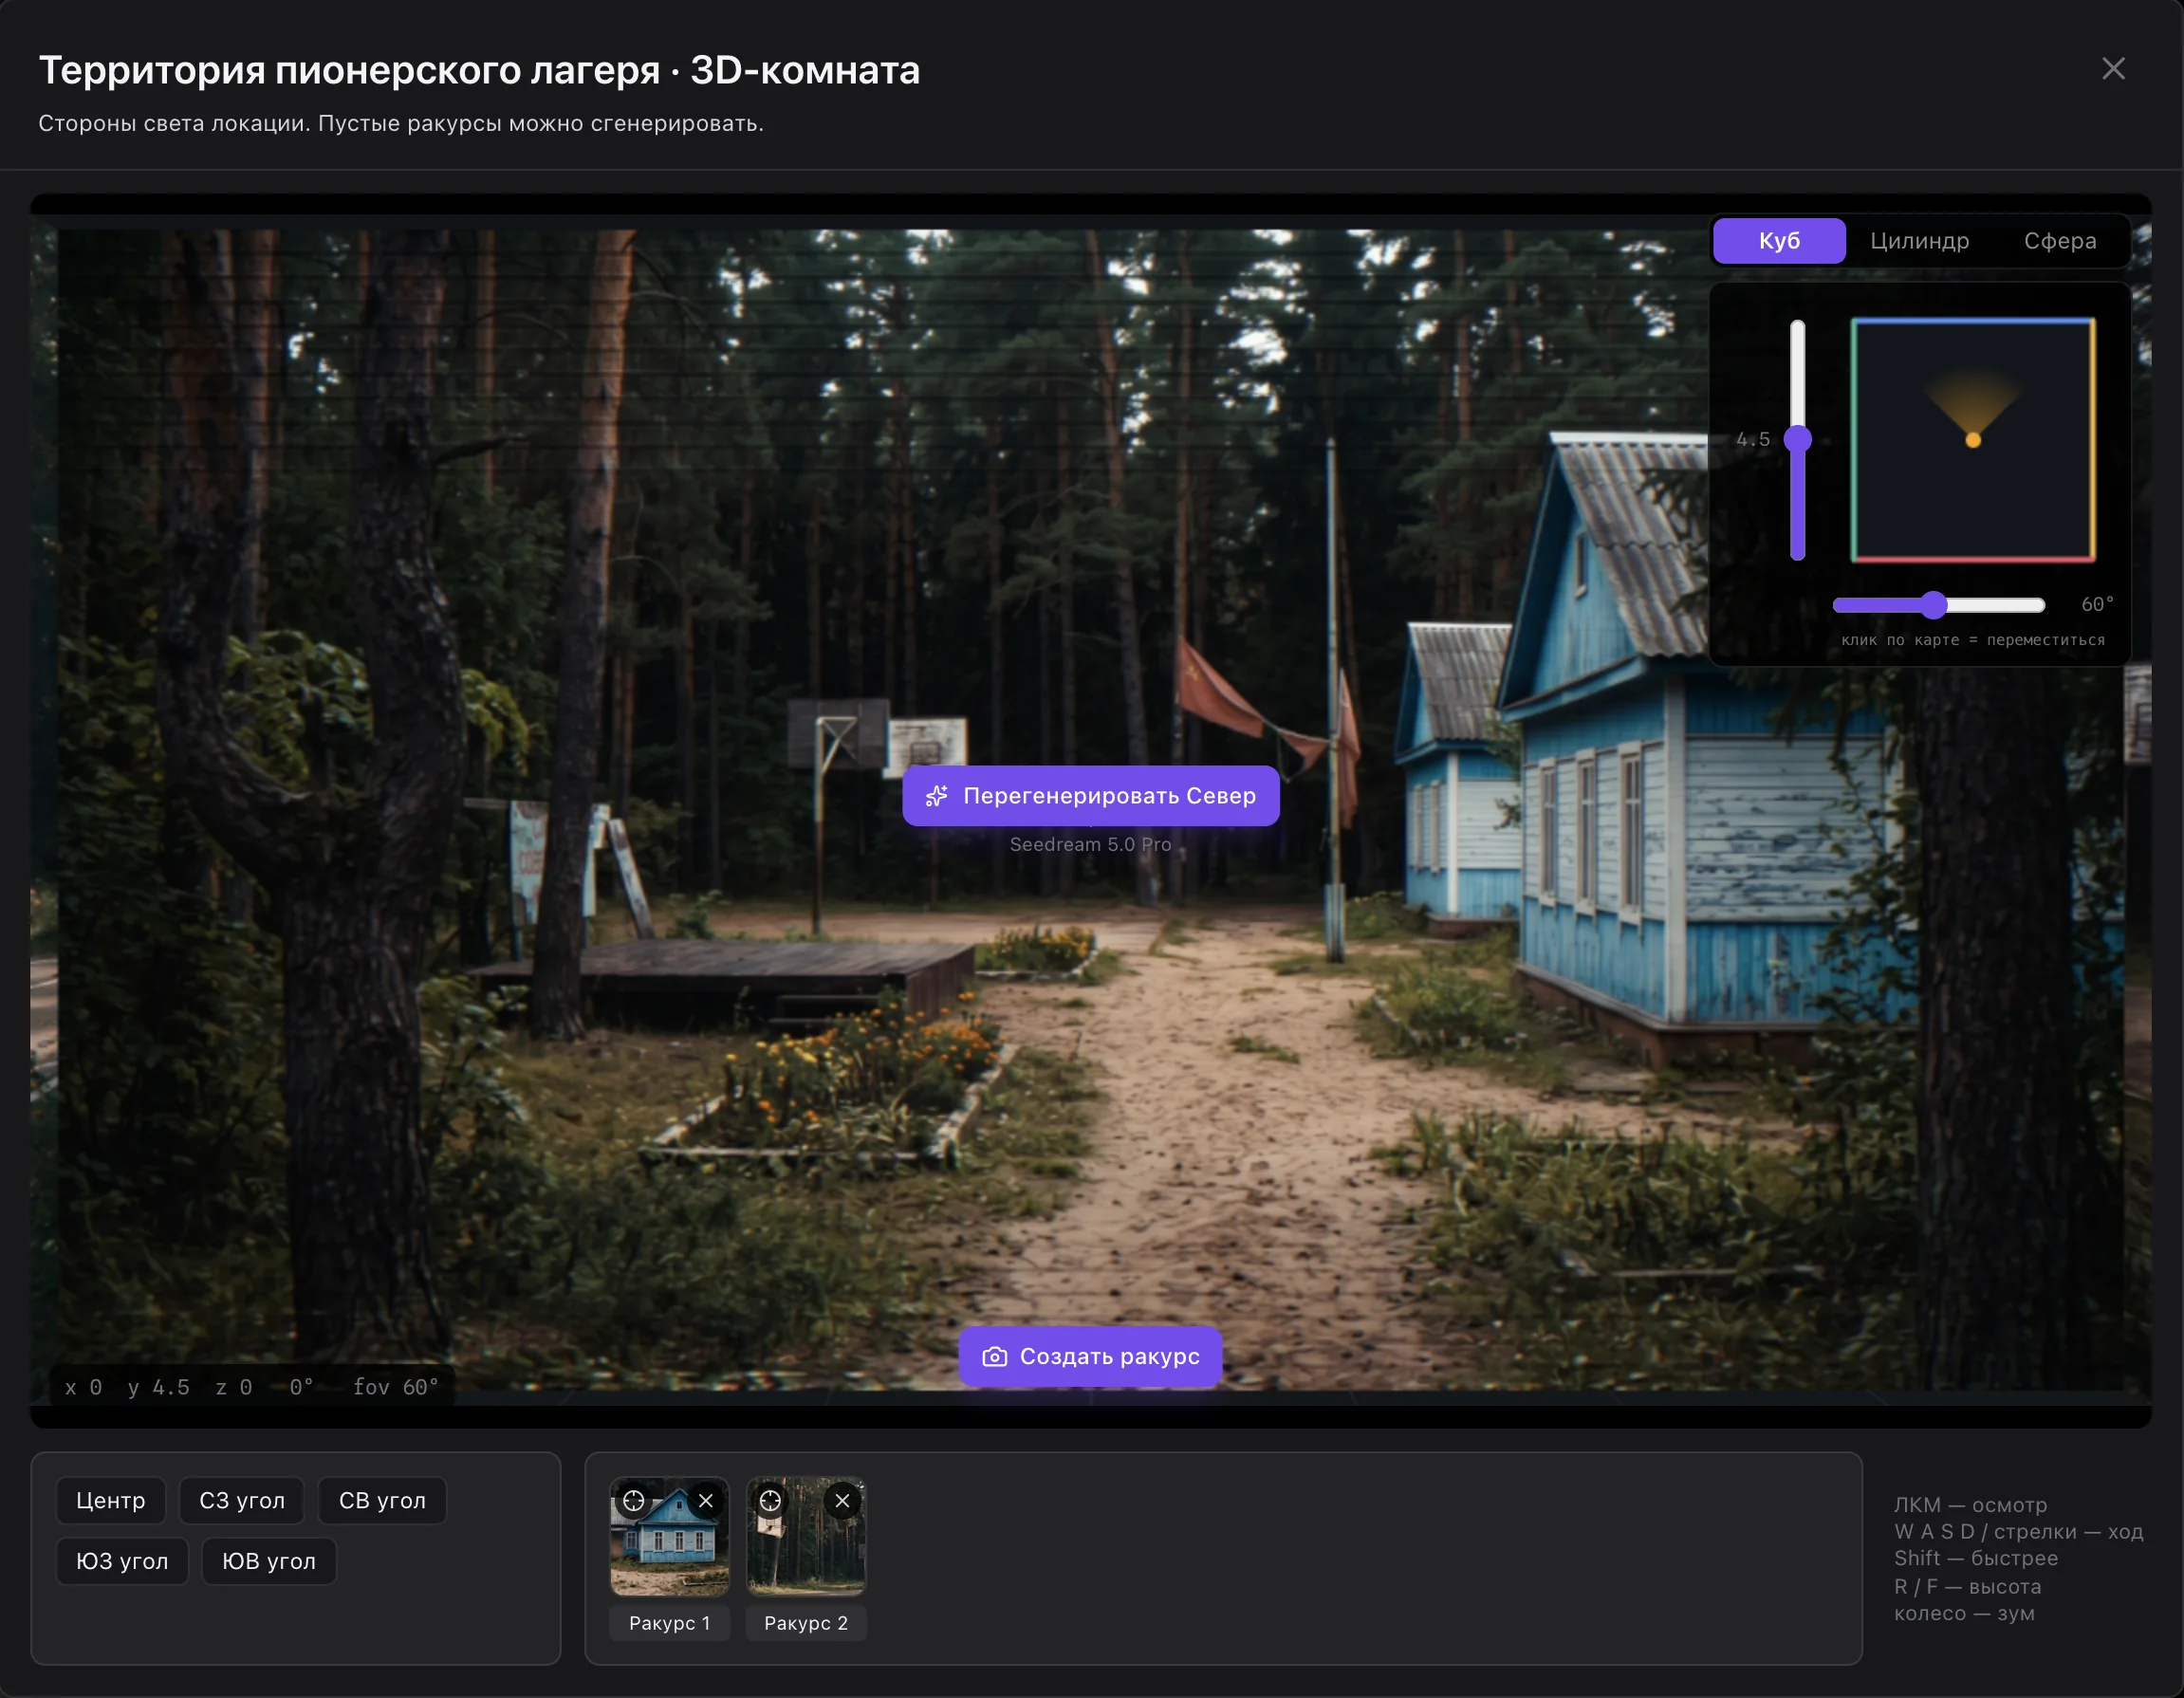
Task: Click the 'ЛКМ — осмотр' hint text
Action: click(x=1970, y=1506)
